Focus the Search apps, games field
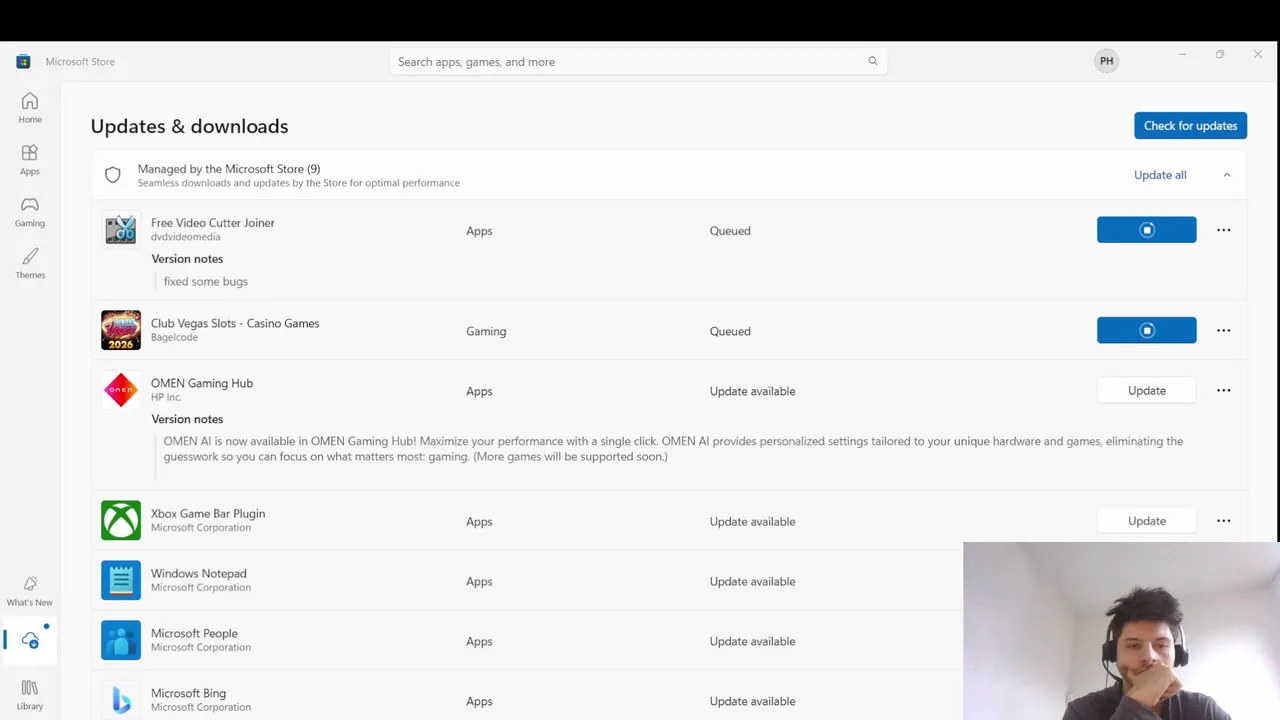1280x720 pixels. point(638,61)
